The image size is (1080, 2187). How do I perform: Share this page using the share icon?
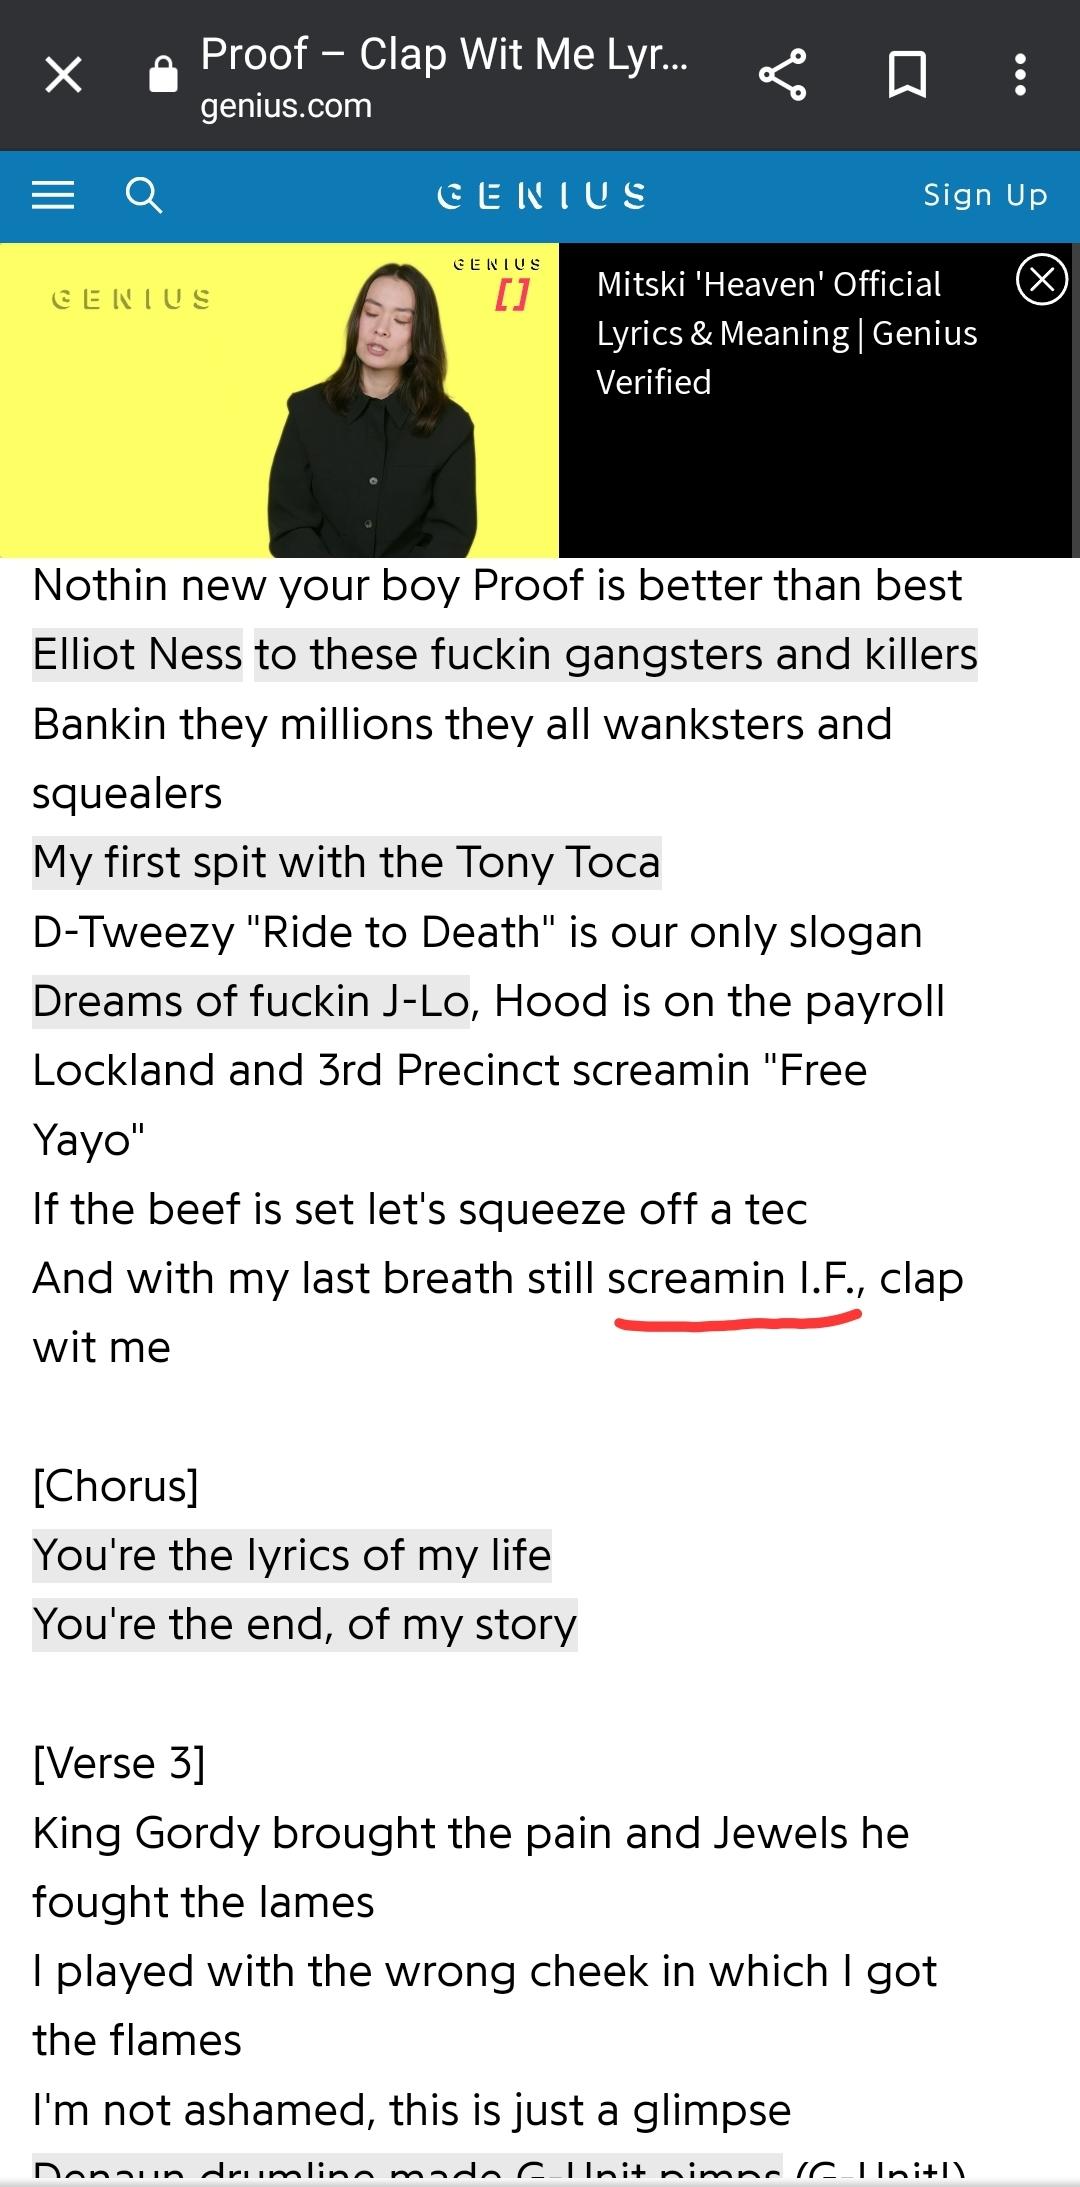782,75
